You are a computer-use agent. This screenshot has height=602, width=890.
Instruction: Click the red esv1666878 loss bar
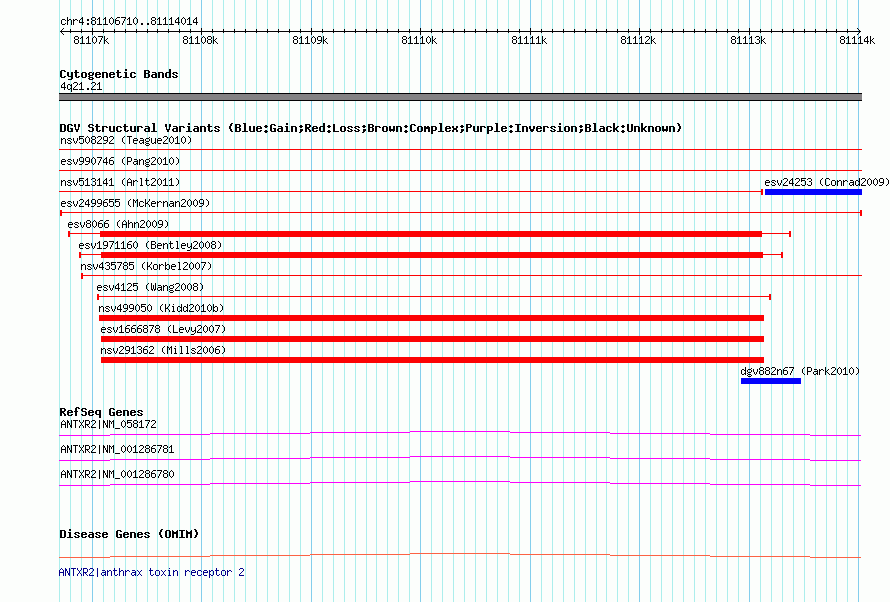point(433,339)
